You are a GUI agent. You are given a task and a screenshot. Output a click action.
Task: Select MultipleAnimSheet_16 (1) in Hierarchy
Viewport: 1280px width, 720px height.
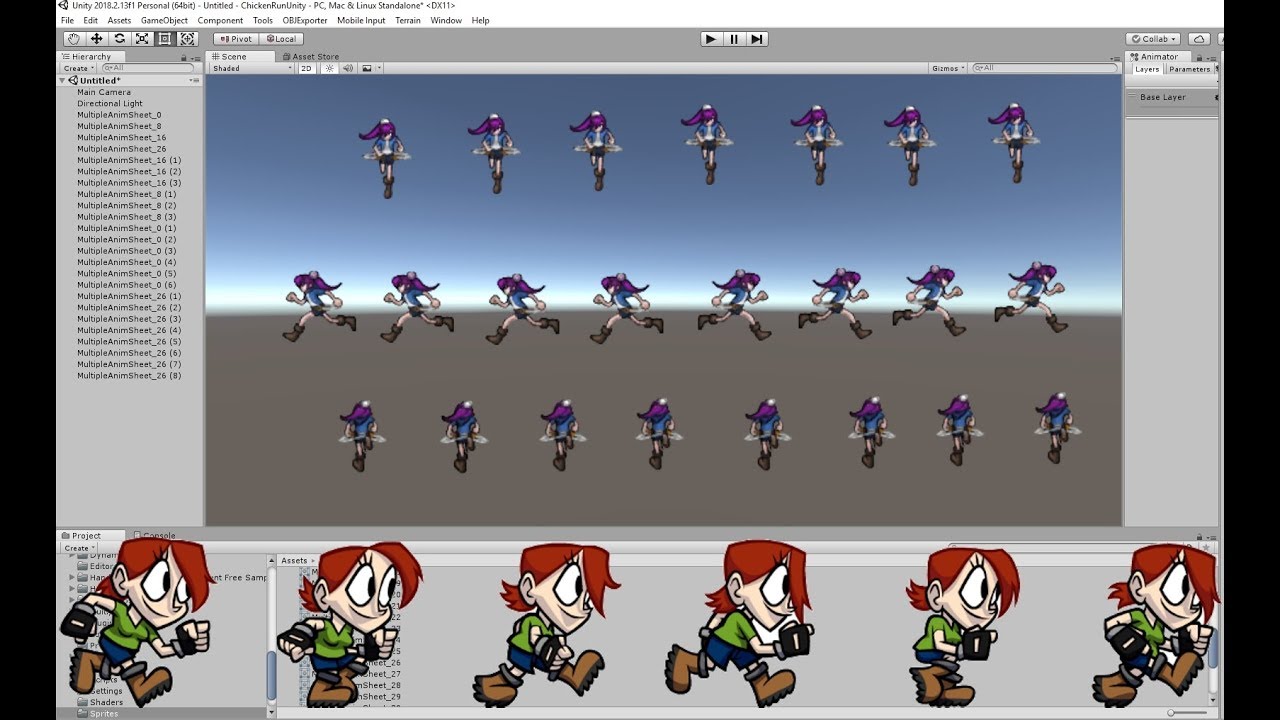[x=129, y=160]
